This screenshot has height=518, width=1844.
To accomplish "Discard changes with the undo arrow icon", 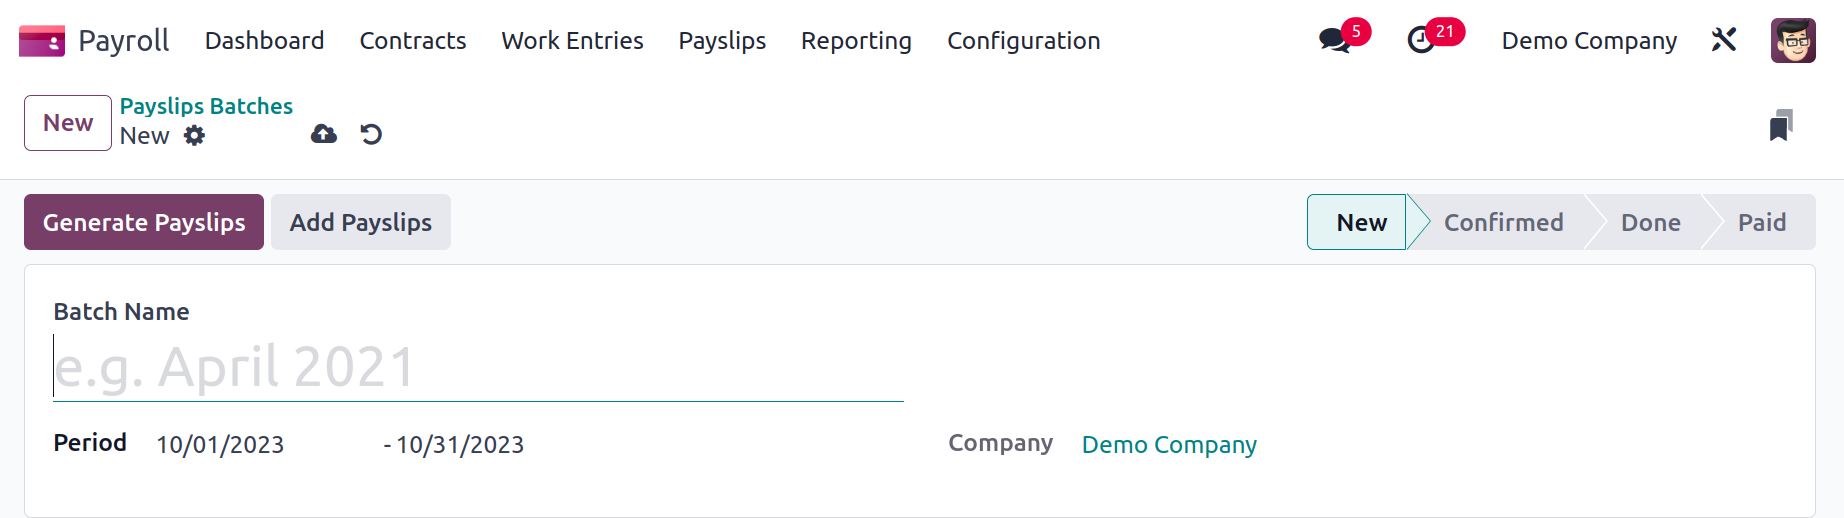I will click(x=371, y=134).
